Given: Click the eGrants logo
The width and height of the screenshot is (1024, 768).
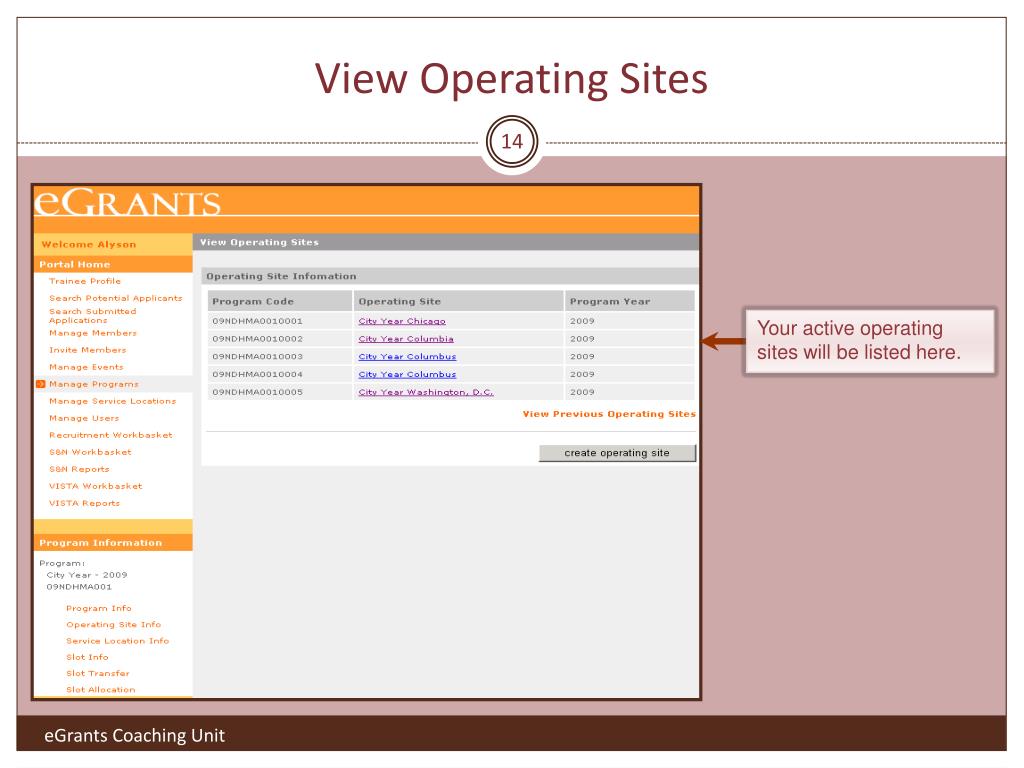Looking at the screenshot, I should pos(127,202).
